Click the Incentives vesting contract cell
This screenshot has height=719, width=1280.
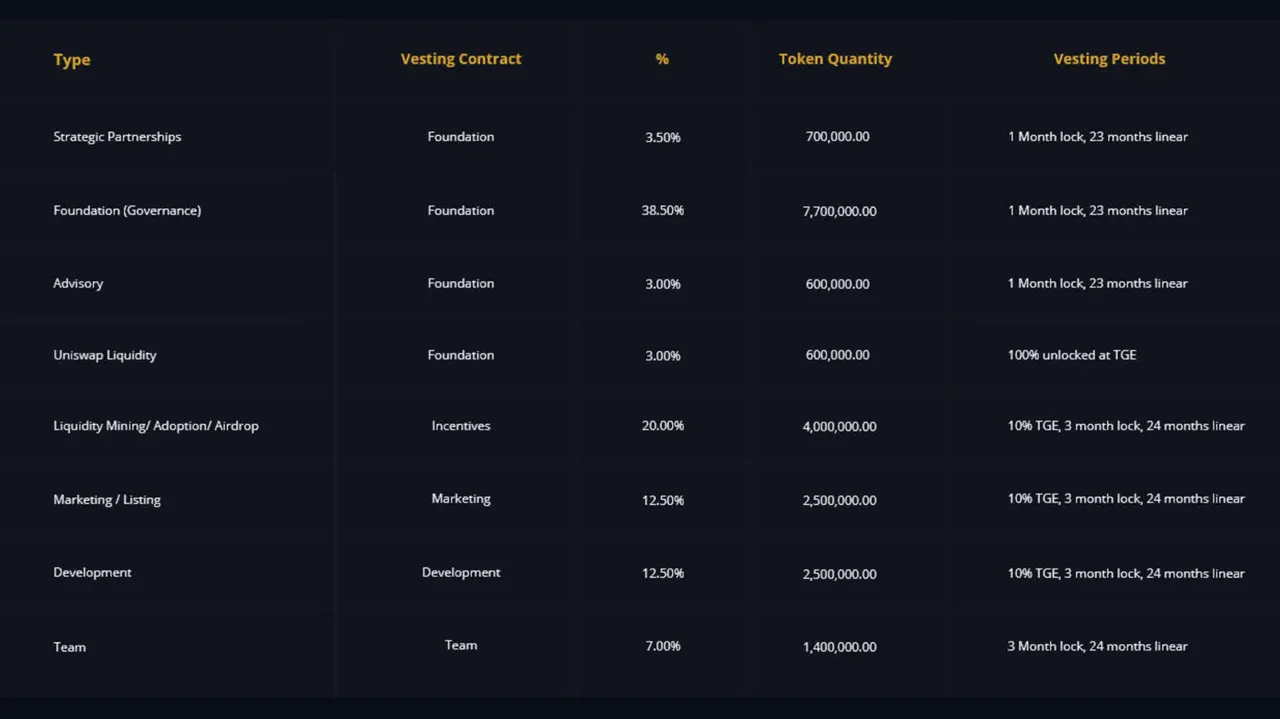[x=461, y=426]
